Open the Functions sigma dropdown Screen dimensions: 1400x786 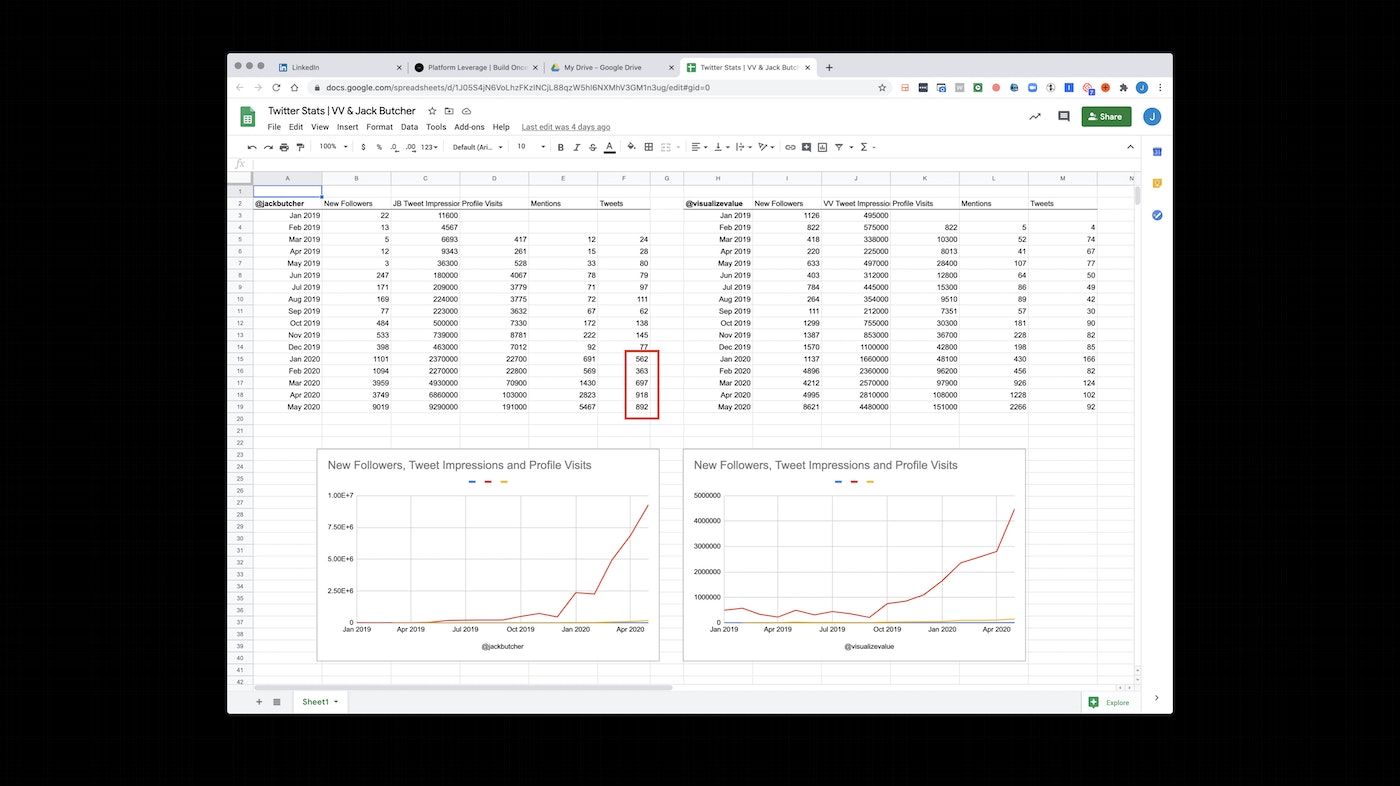click(866, 147)
